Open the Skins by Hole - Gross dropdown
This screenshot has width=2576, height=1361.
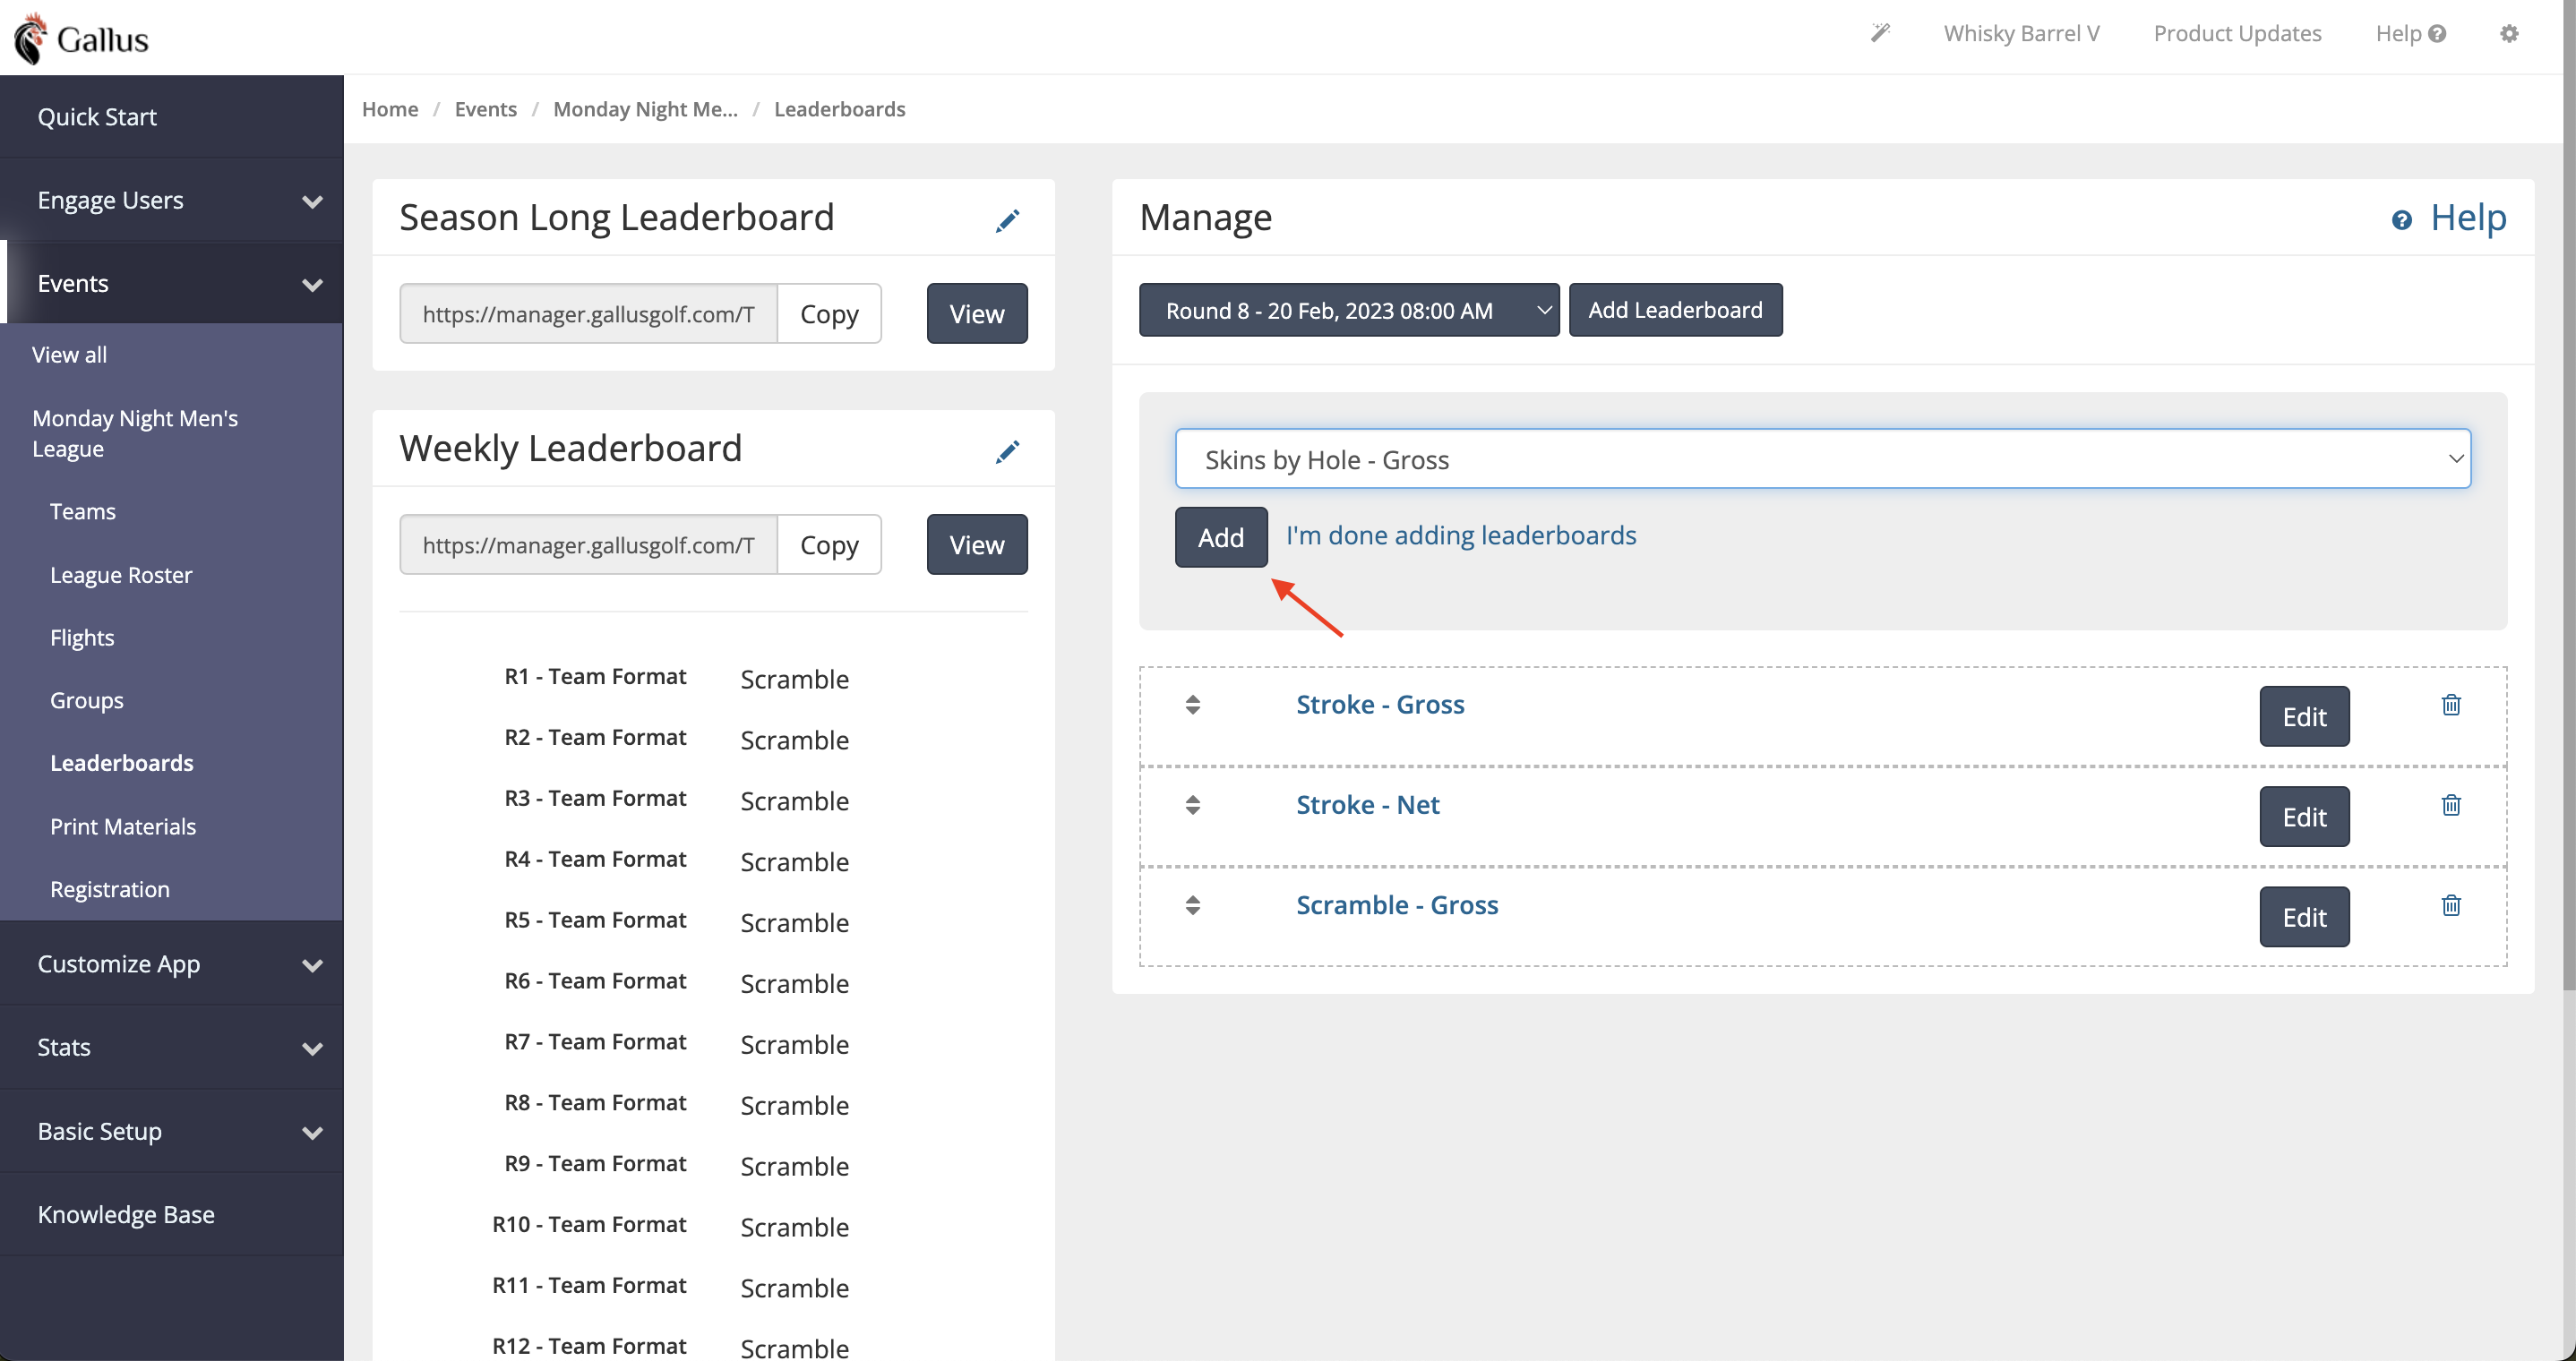pos(1822,459)
